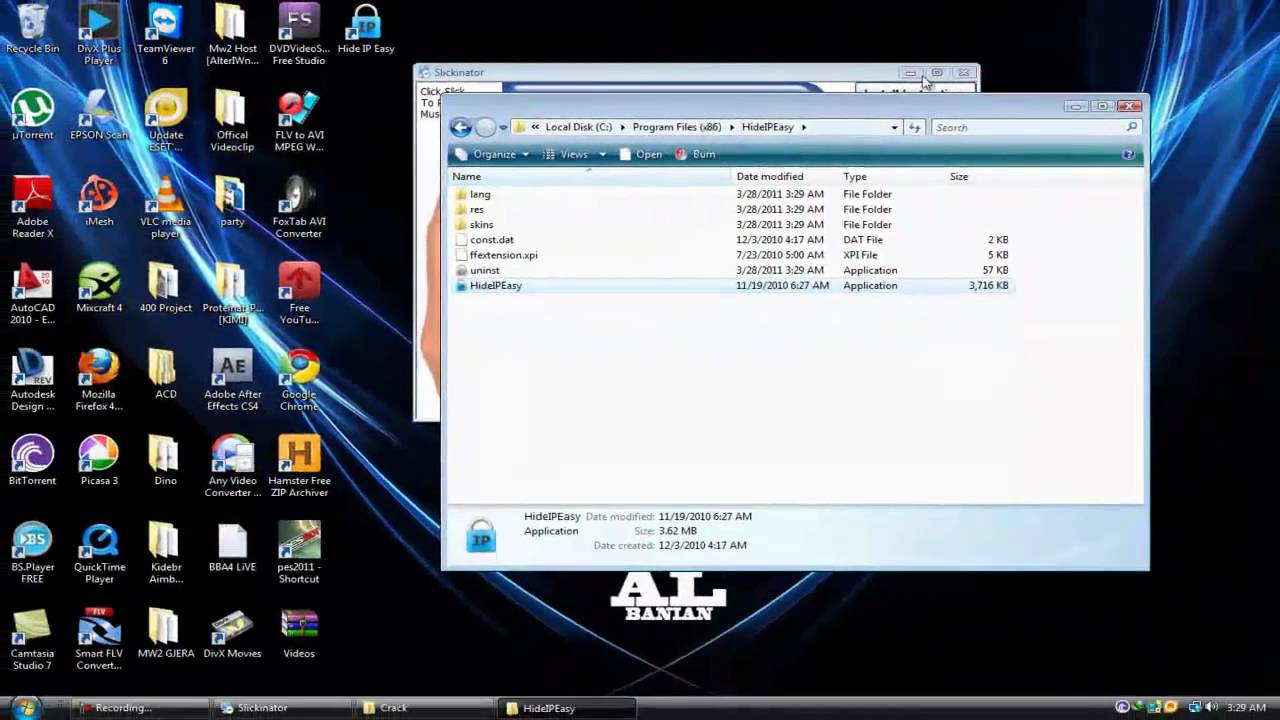This screenshot has height=720, width=1280.
Task: Open Mixcraft 4 desktop shortcut
Action: pos(98,288)
